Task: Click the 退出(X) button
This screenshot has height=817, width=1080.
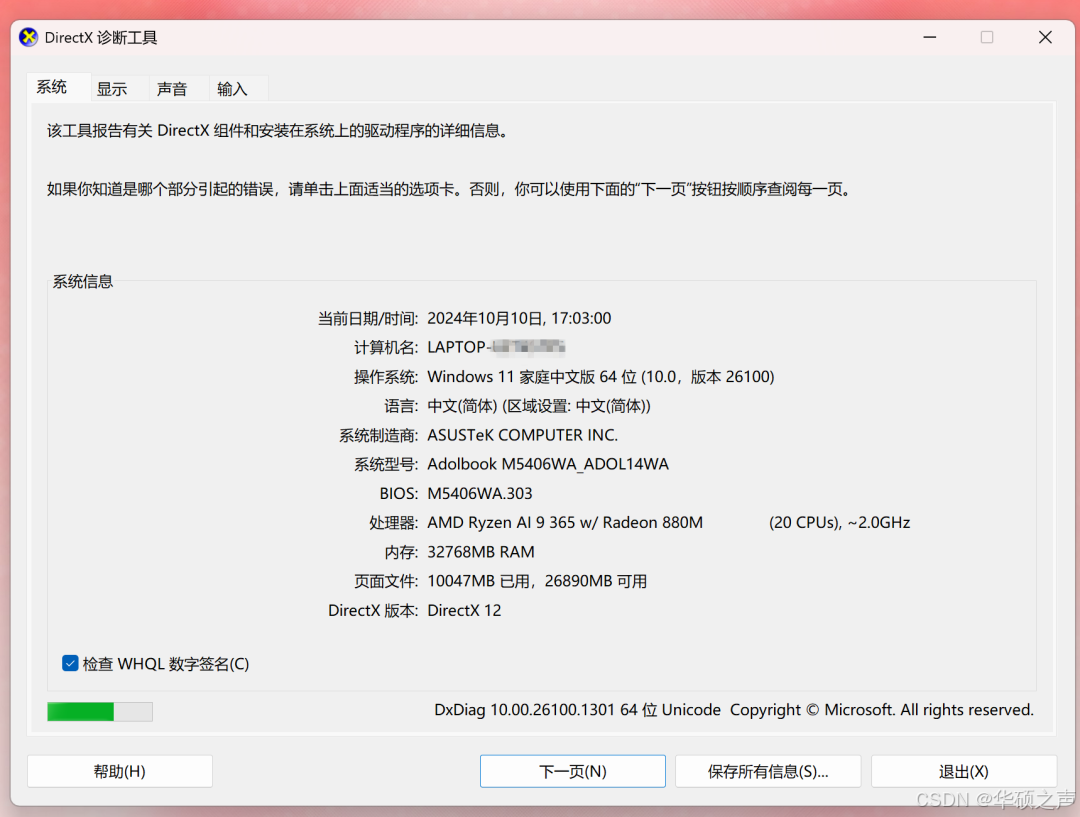Action: coord(964,771)
